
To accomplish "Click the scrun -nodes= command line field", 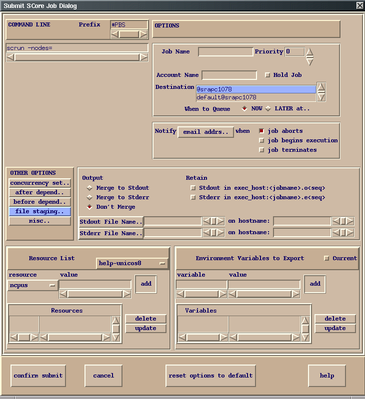I will point(77,48).
